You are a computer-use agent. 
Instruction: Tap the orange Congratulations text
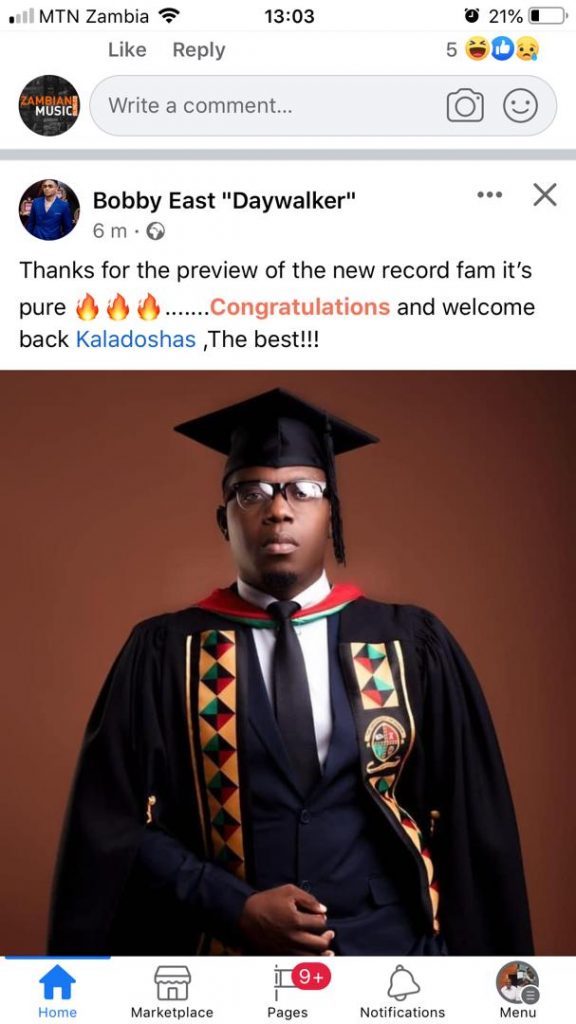300,306
